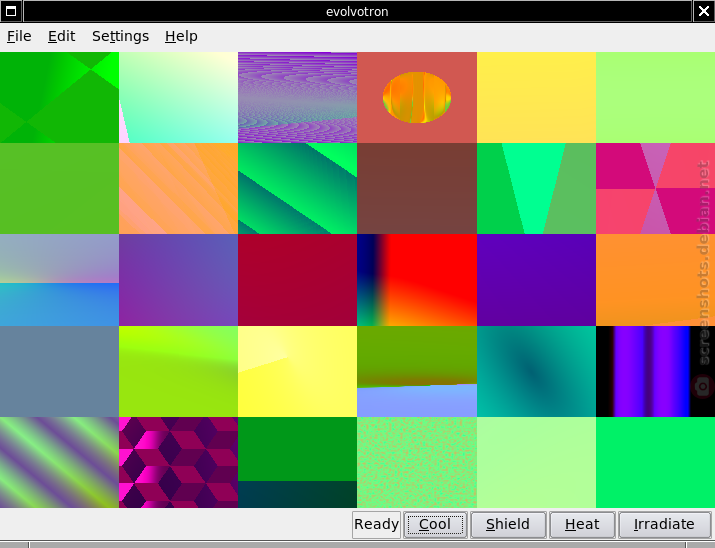The image size is (715, 548).
Task: Click the Heat button
Action: tap(582, 524)
